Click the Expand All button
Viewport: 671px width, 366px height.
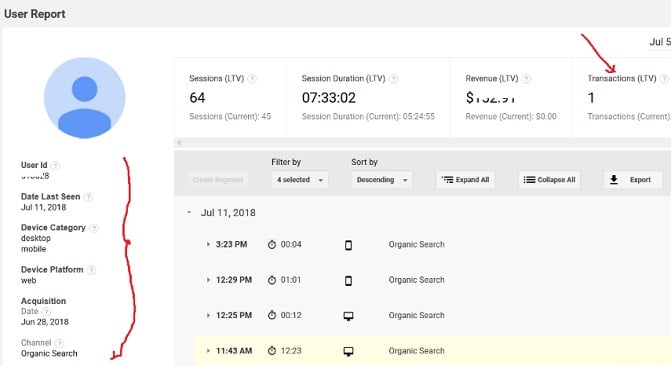(466, 180)
